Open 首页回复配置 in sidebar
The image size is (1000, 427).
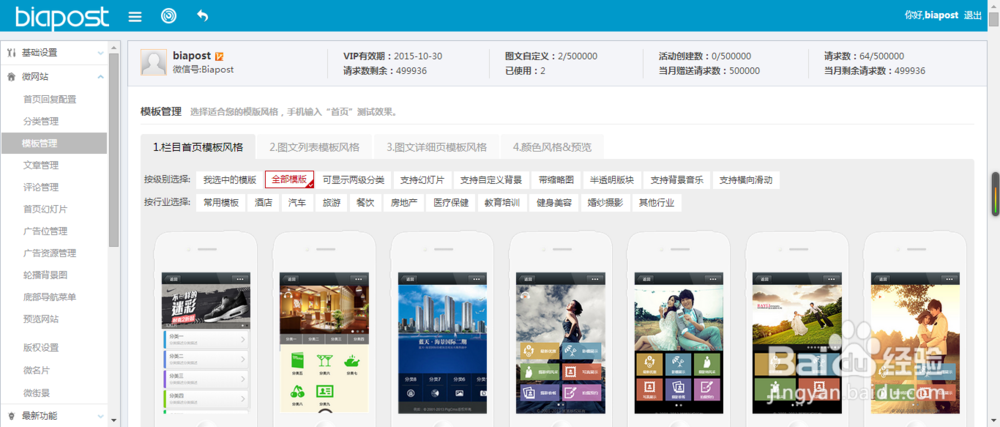pyautogui.click(x=50, y=99)
